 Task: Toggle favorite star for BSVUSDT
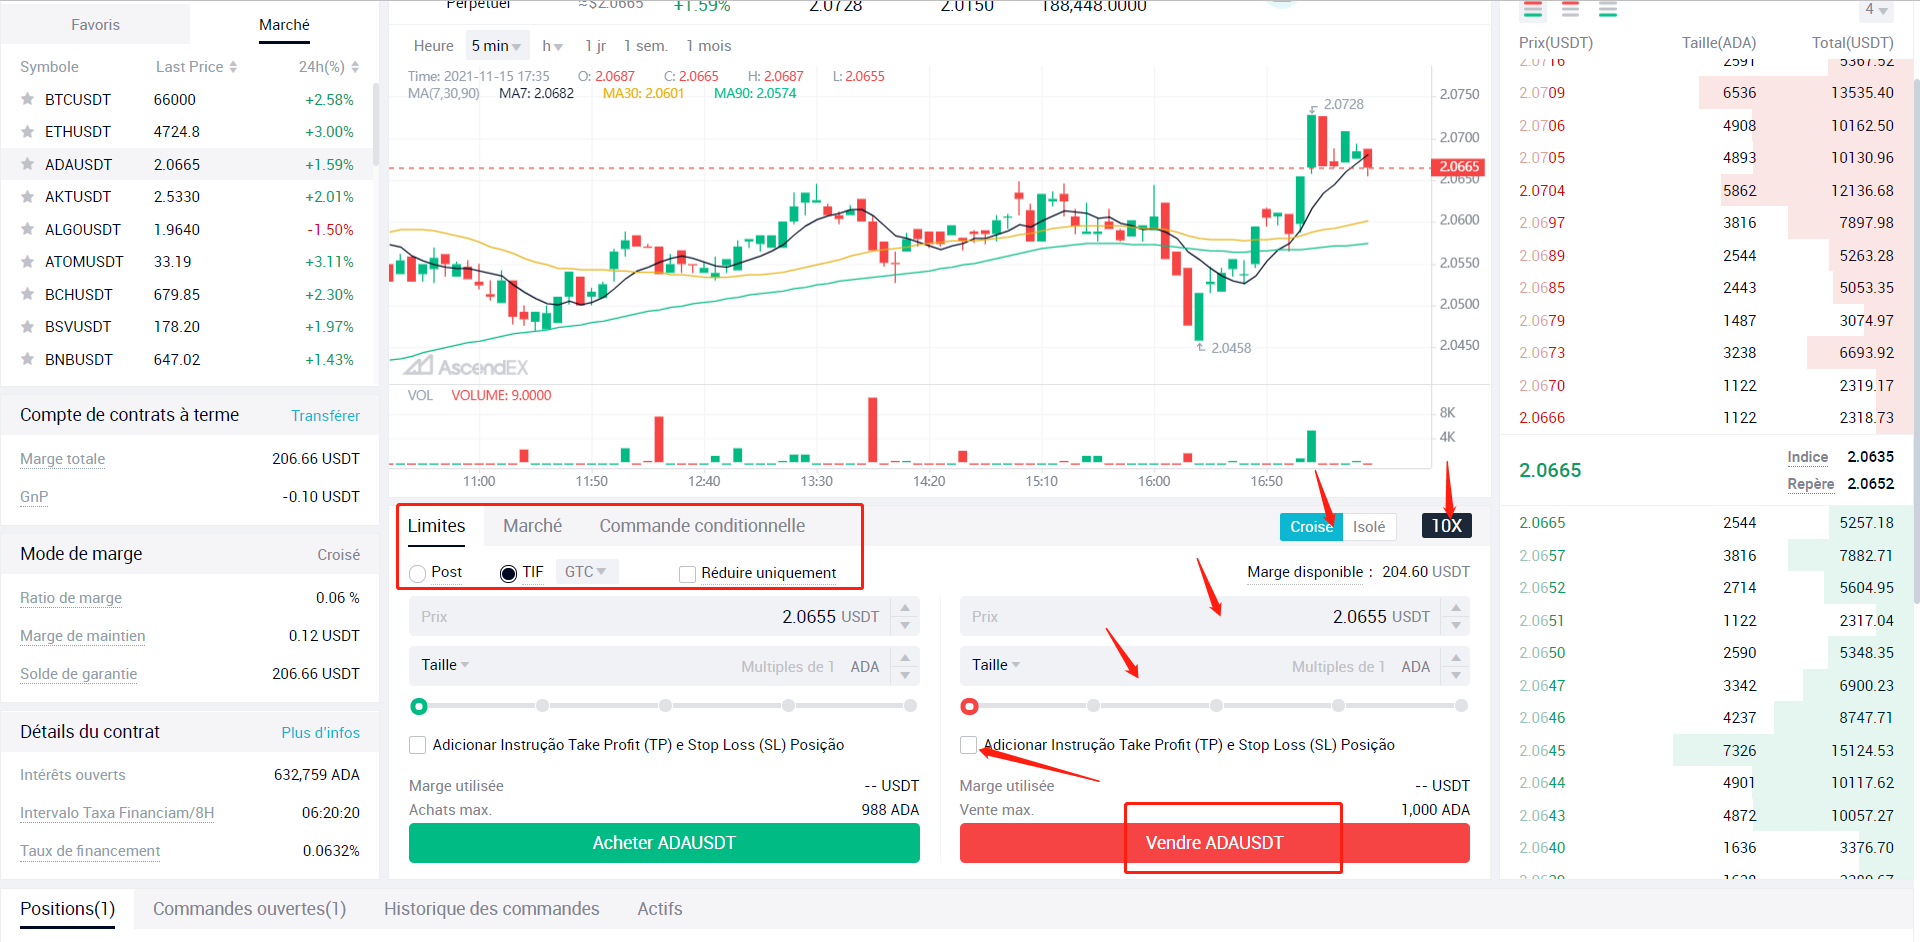[x=28, y=327]
